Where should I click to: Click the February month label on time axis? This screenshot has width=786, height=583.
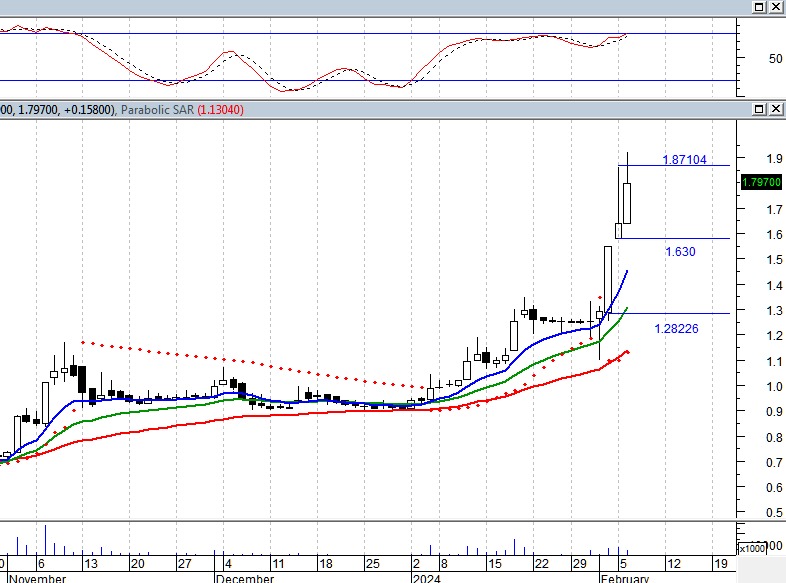(624, 578)
